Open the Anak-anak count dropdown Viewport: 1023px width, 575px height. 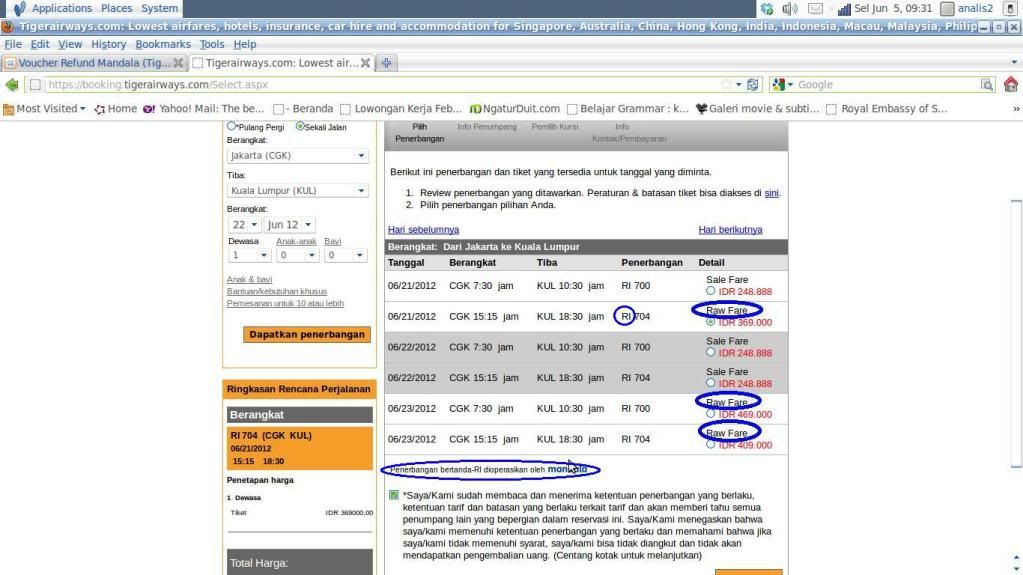(297, 255)
